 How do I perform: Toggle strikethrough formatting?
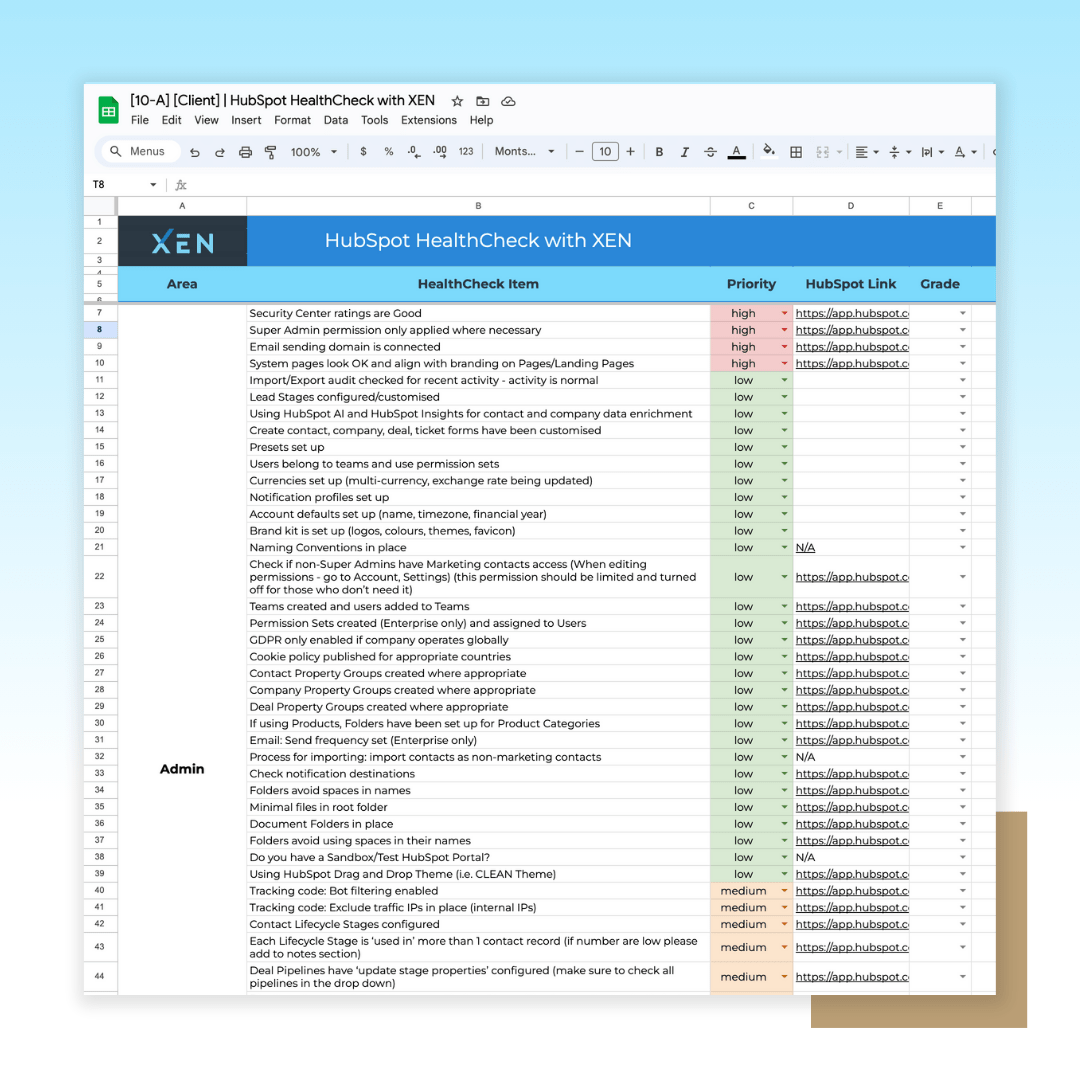[x=710, y=152]
